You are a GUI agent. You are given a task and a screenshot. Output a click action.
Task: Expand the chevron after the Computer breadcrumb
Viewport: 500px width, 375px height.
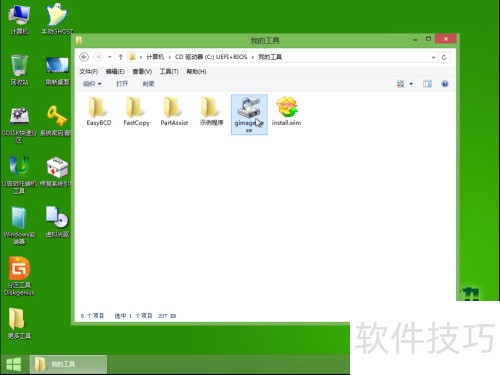coord(170,57)
